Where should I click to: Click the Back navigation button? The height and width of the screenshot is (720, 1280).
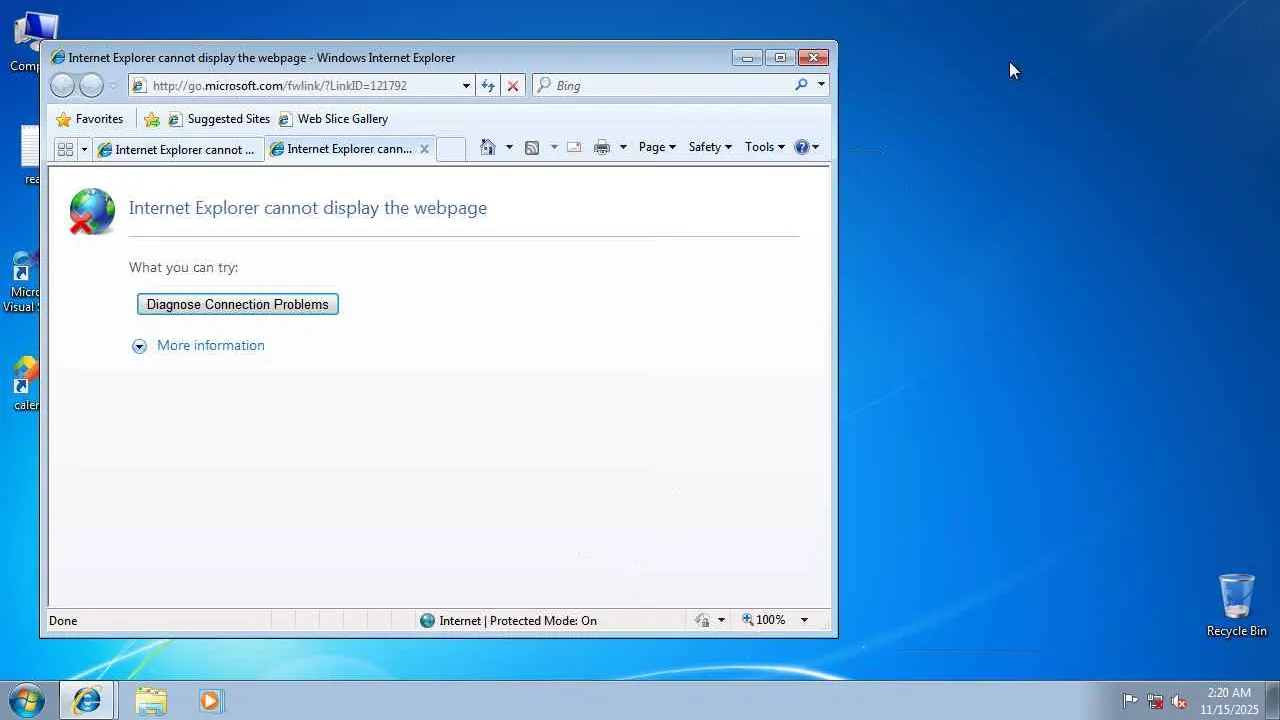point(62,86)
